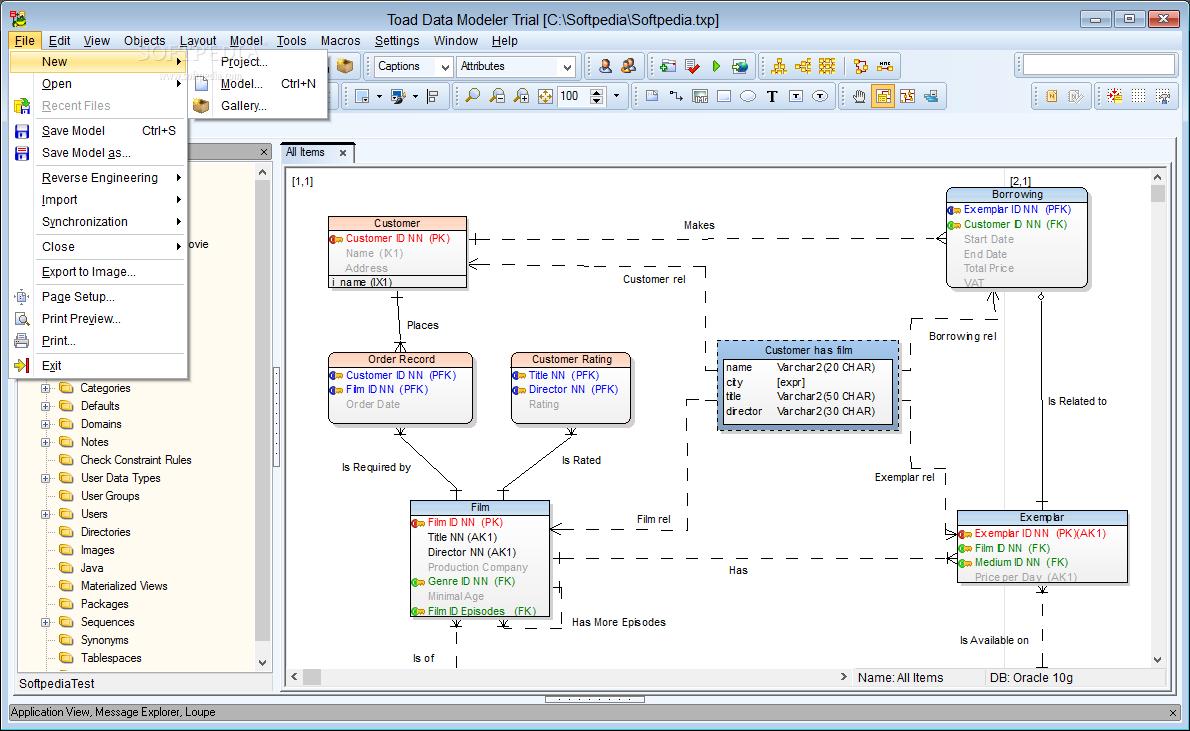The image size is (1190, 731).
Task: Click Save Model as... entry
Action: tap(98, 153)
